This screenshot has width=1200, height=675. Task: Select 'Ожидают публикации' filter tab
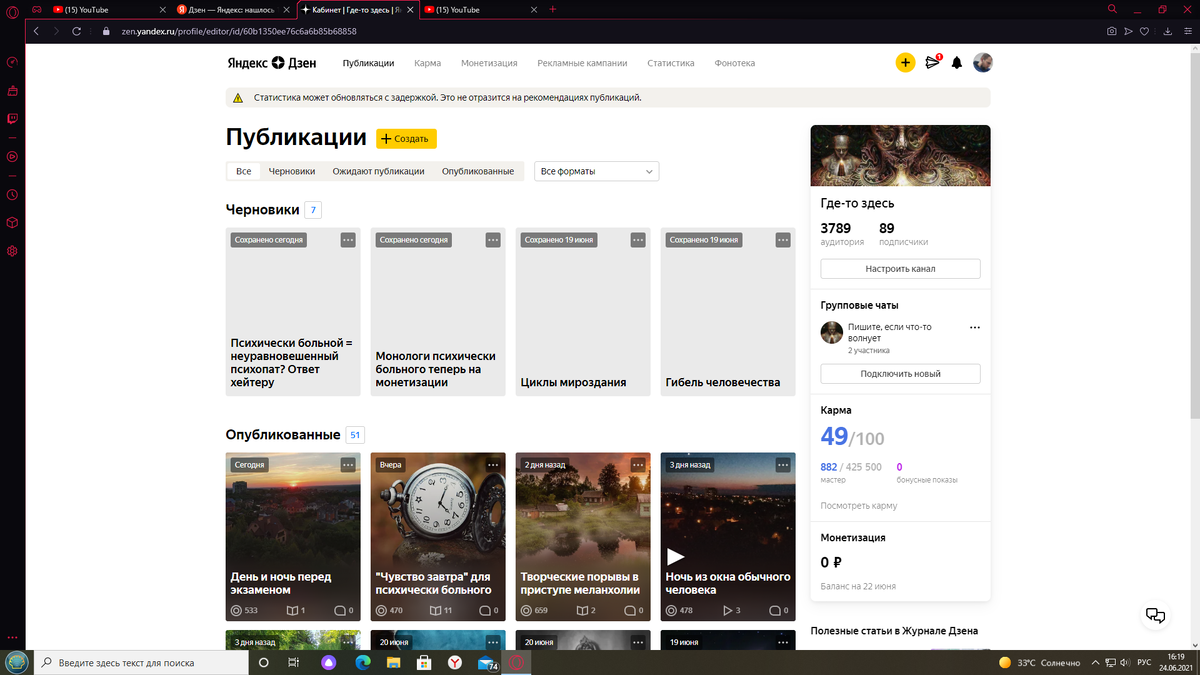[x=378, y=171]
